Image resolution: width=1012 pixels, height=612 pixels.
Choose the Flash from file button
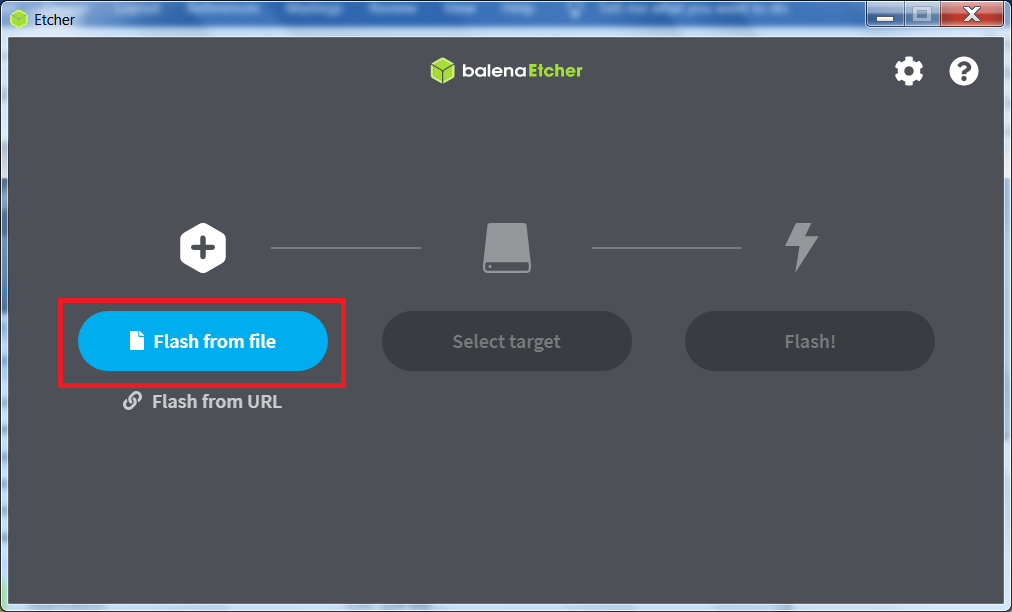(x=203, y=341)
